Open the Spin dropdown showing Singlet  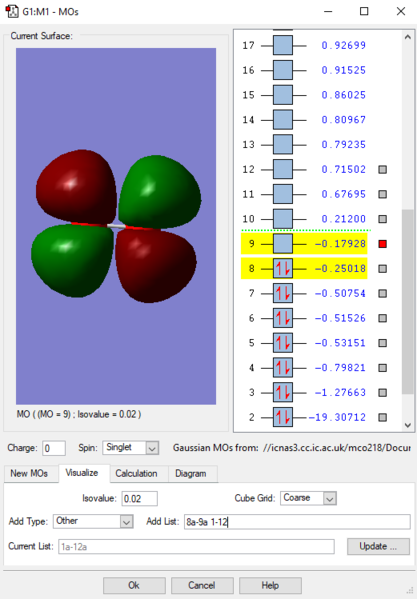point(130,448)
